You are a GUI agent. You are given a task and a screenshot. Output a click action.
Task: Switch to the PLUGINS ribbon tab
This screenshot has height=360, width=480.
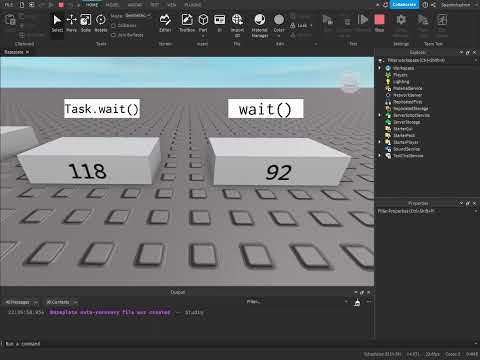pos(193,5)
